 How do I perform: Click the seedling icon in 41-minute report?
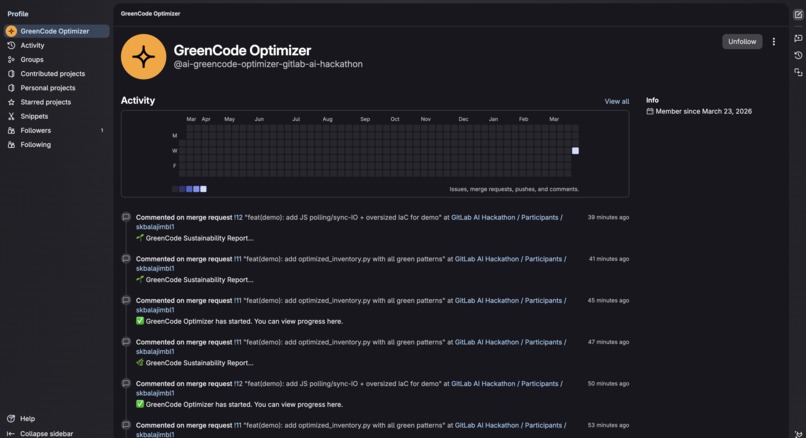(x=140, y=279)
